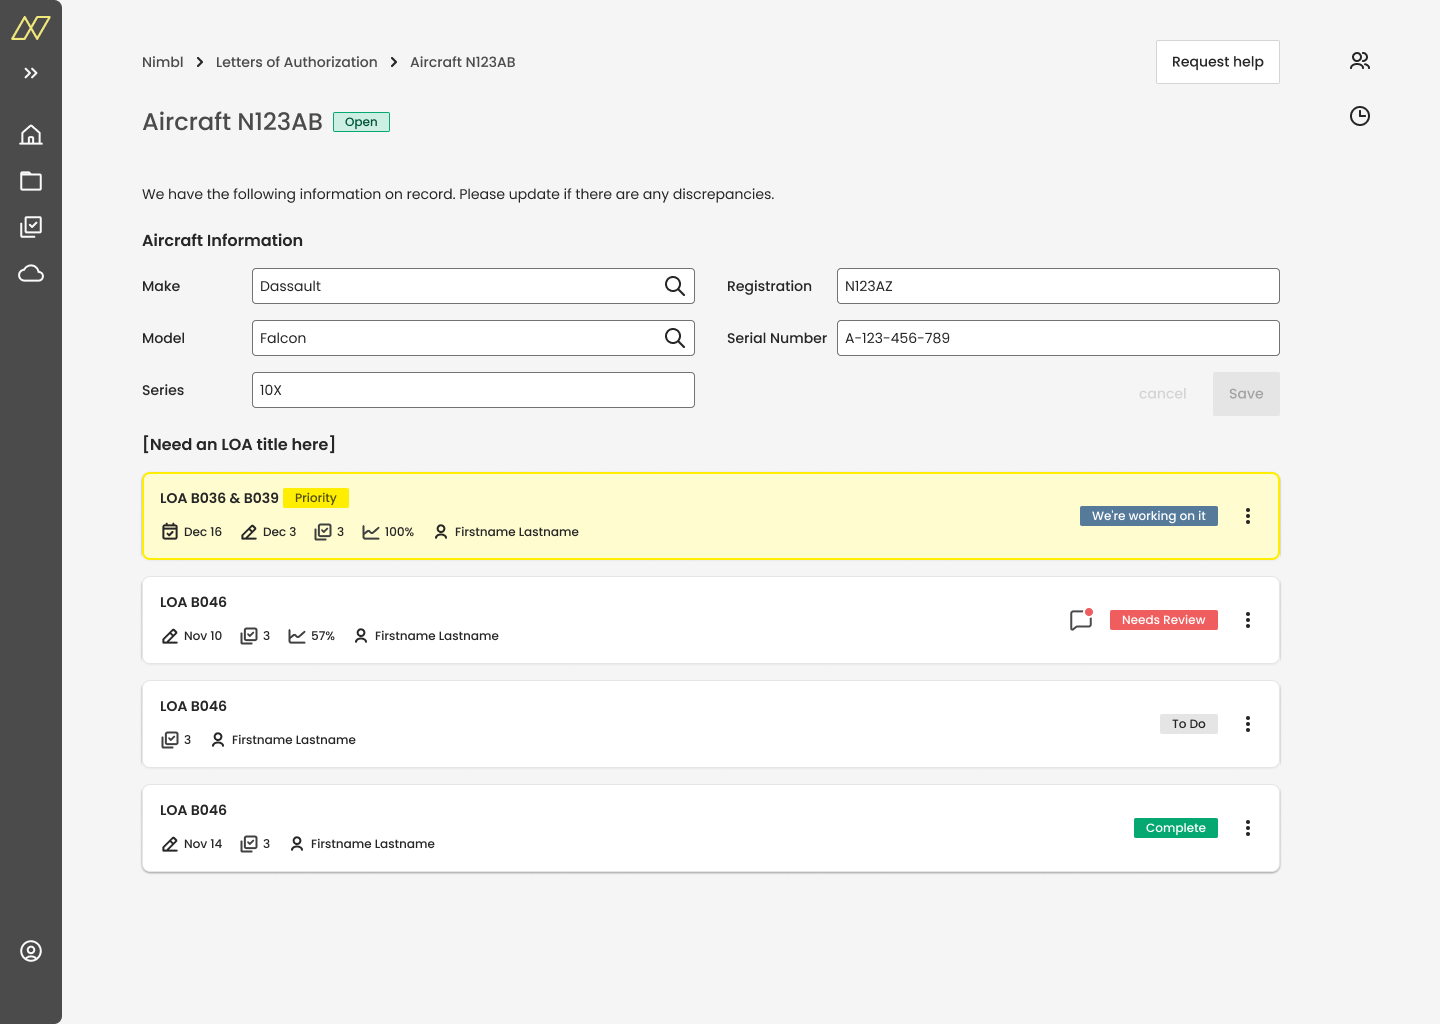Screen dimensions: 1440x1024
Task: Click the calendar due date icon beside Dec 16
Action: 170,532
